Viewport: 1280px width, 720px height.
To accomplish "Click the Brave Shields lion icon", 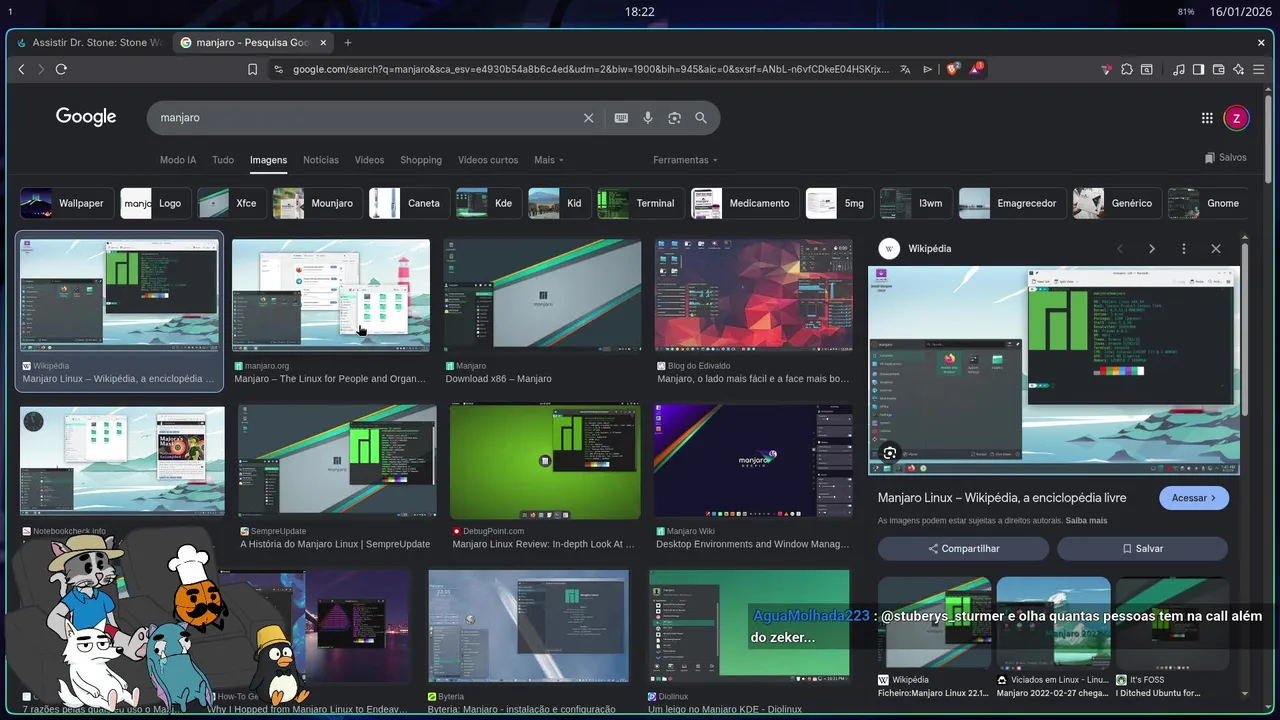I will [952, 69].
